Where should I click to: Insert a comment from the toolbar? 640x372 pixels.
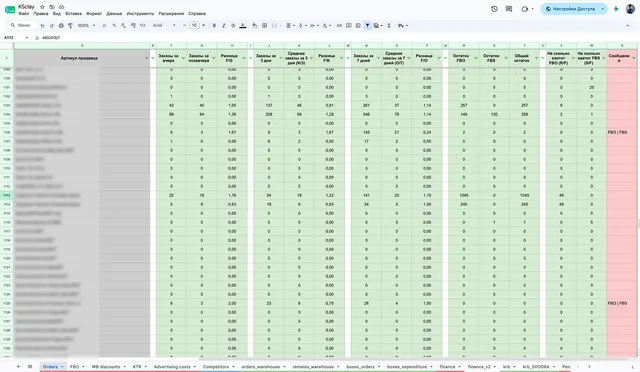click(x=349, y=25)
